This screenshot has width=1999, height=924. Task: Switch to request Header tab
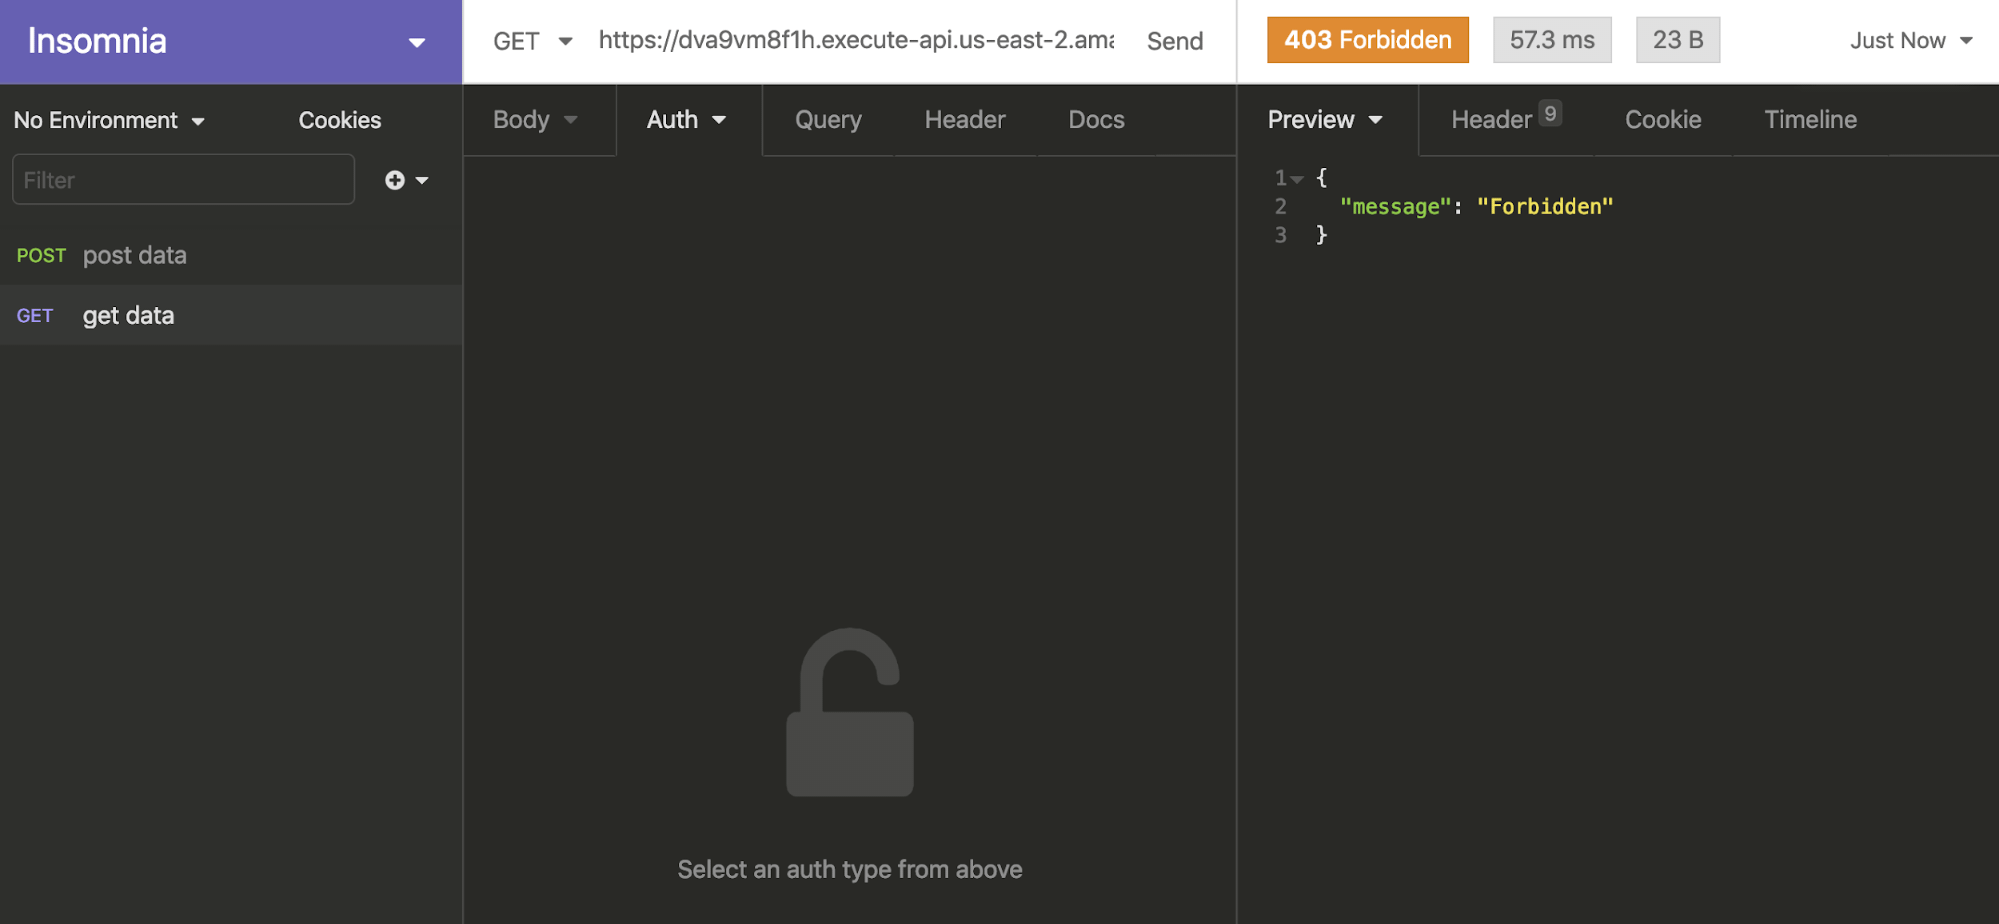tap(964, 120)
